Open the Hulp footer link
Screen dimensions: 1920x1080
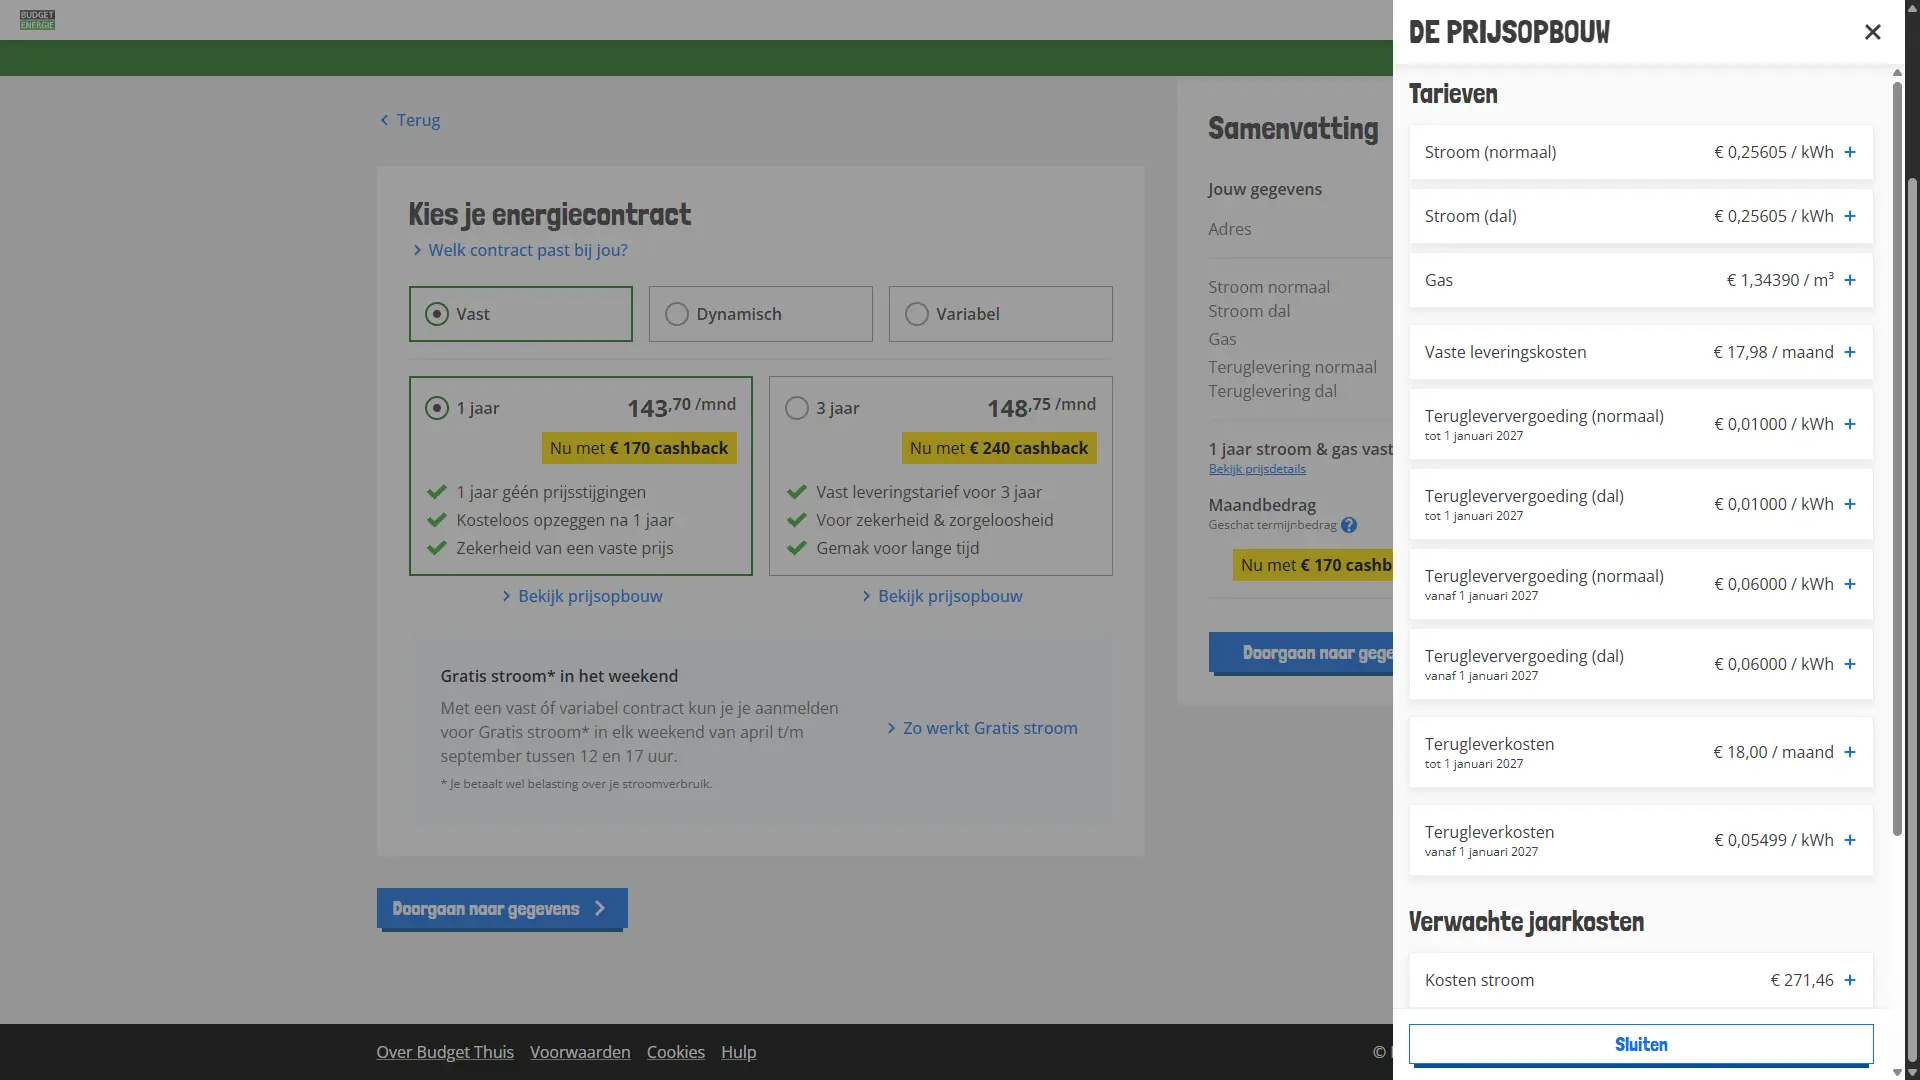(x=739, y=1052)
